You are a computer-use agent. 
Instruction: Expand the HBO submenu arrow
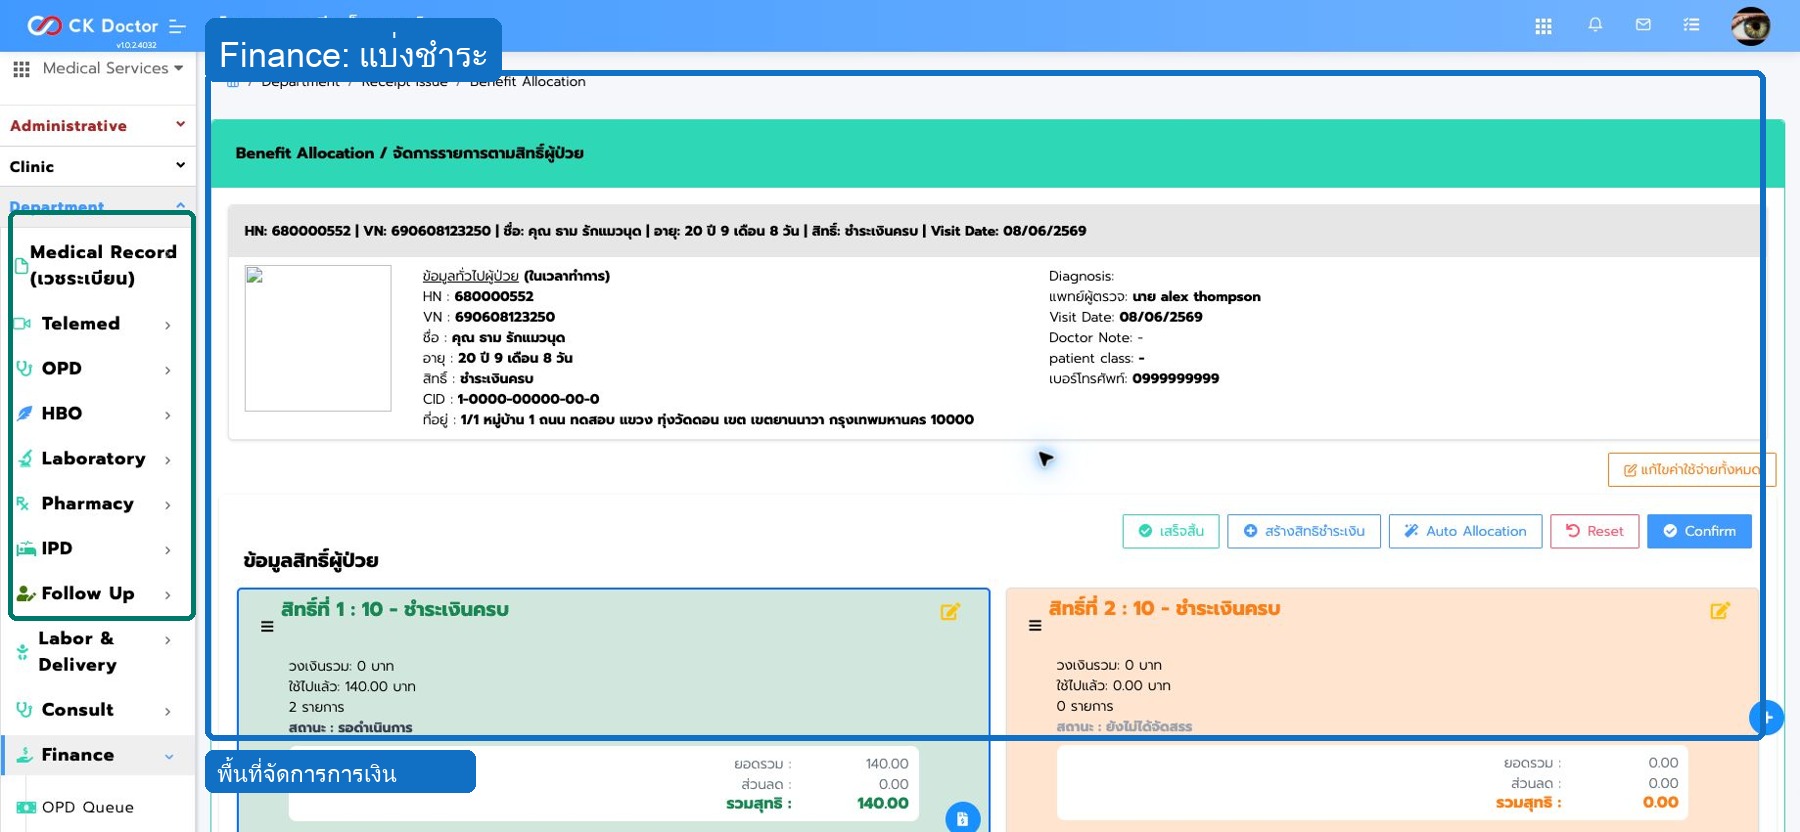pos(167,415)
